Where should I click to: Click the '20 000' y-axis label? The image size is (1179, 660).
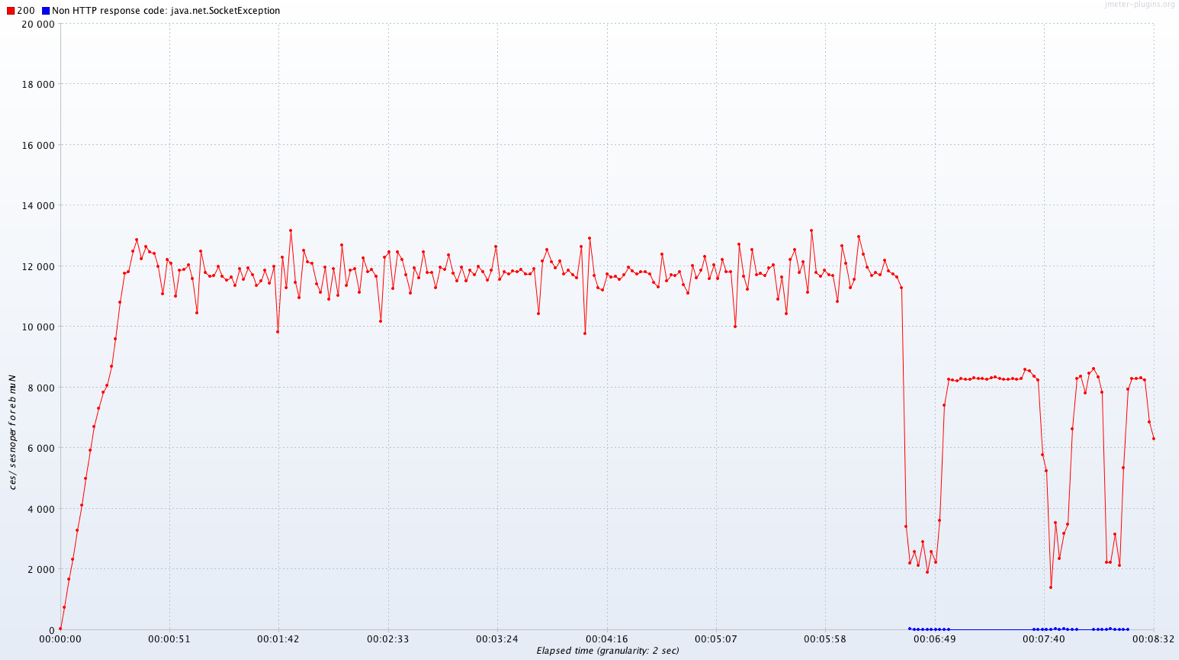tap(39, 24)
